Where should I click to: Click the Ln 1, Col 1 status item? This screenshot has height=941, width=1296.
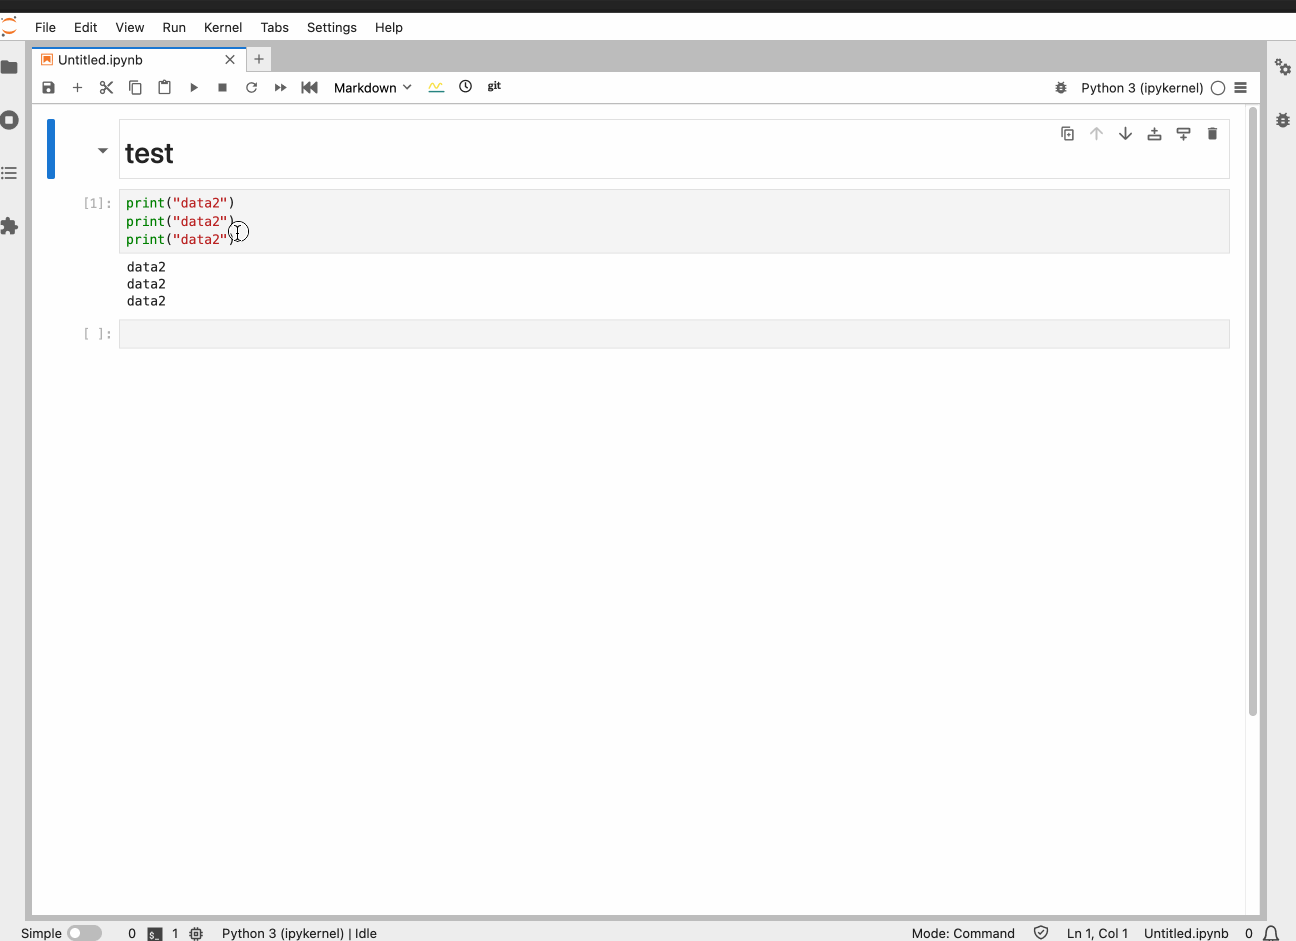pyautogui.click(x=1097, y=933)
